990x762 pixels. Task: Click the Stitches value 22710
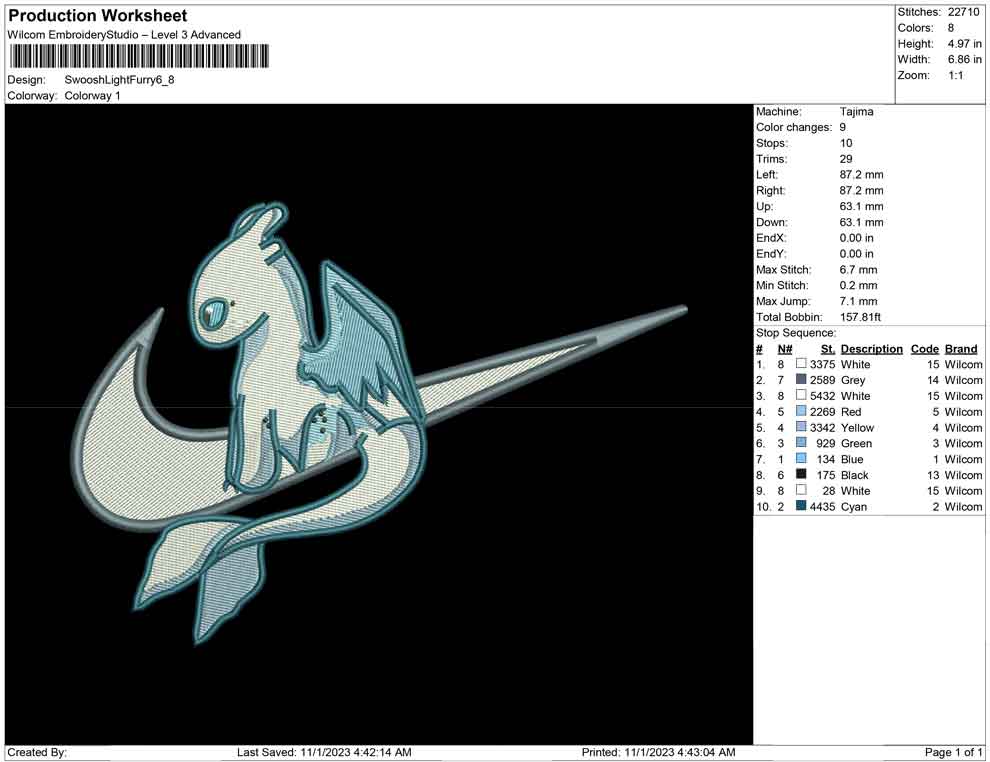click(965, 12)
